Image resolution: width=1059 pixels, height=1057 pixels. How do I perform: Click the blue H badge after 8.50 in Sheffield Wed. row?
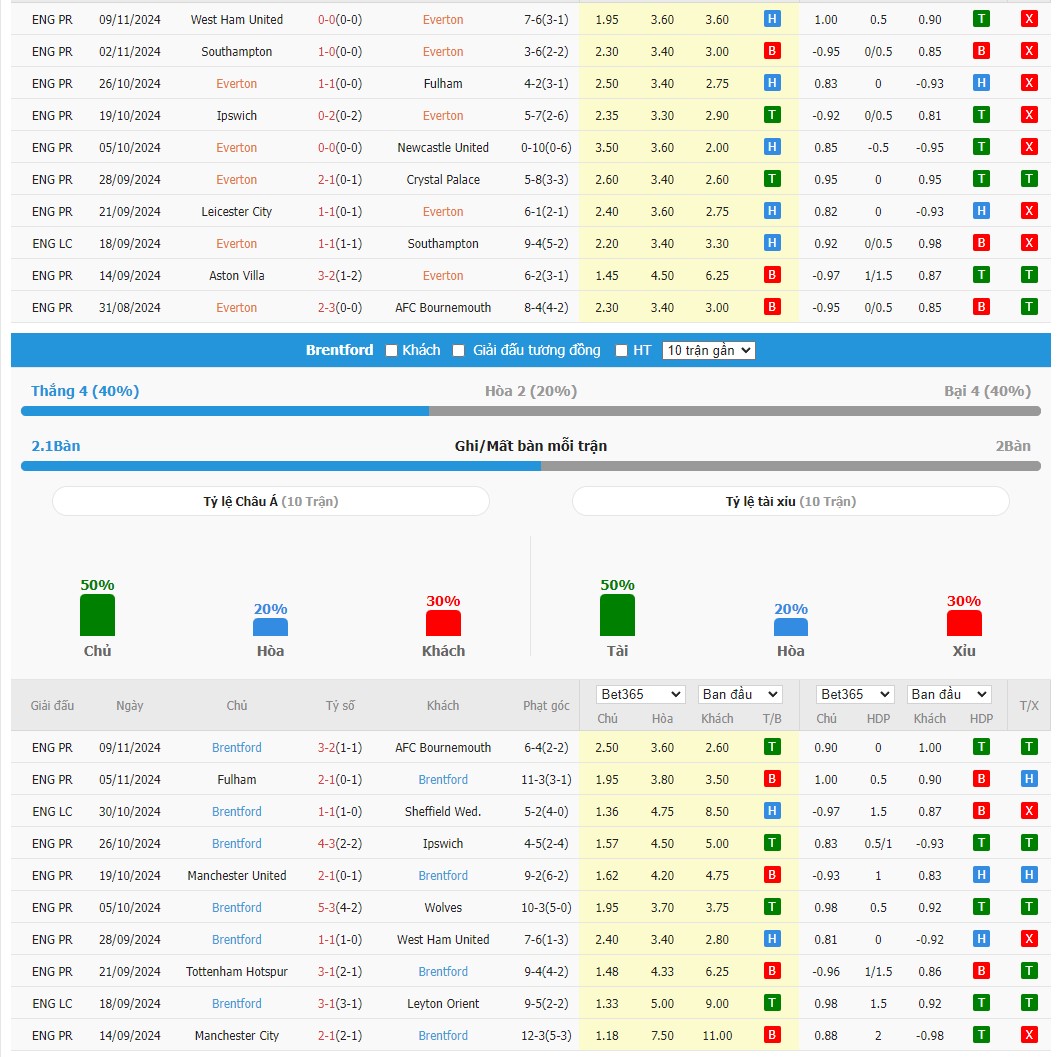coord(772,810)
